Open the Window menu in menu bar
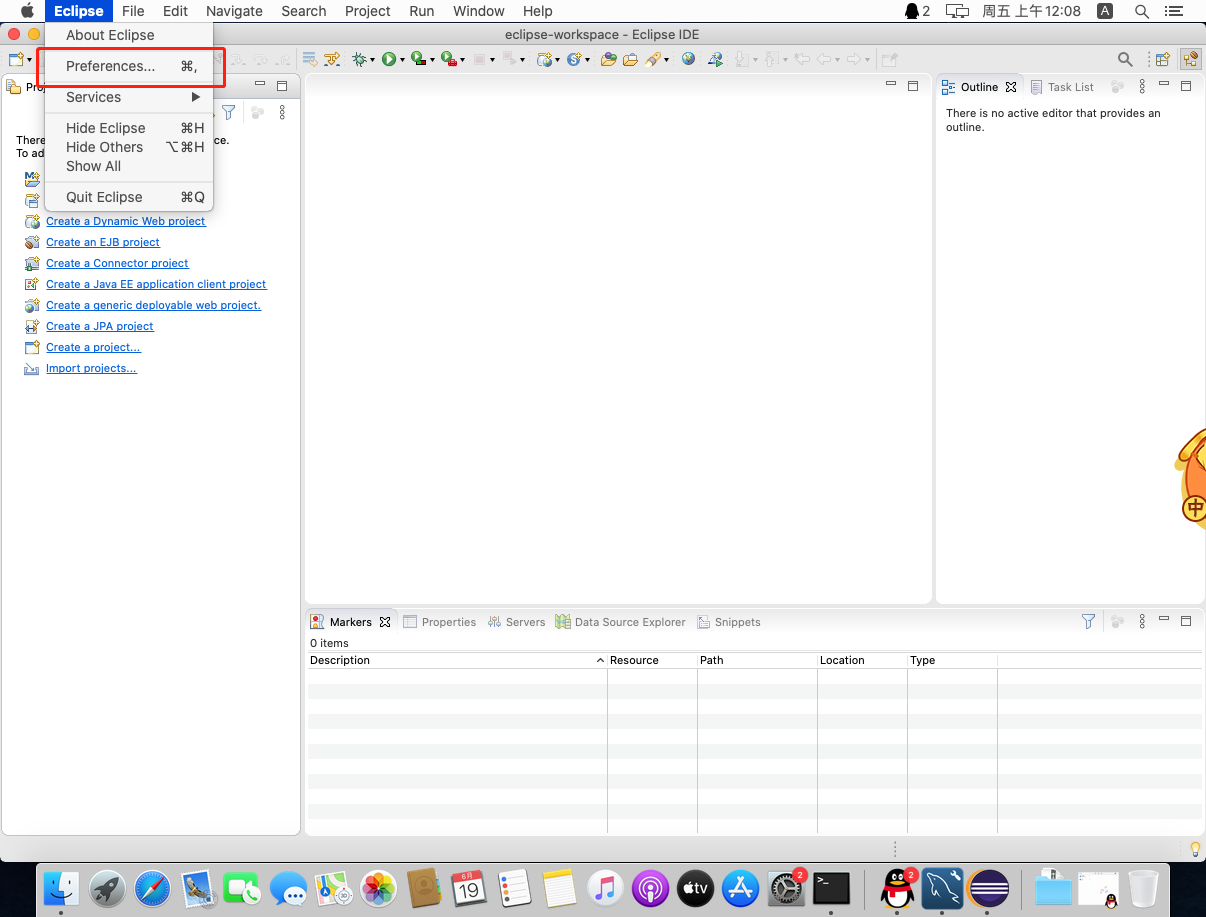 pyautogui.click(x=478, y=11)
